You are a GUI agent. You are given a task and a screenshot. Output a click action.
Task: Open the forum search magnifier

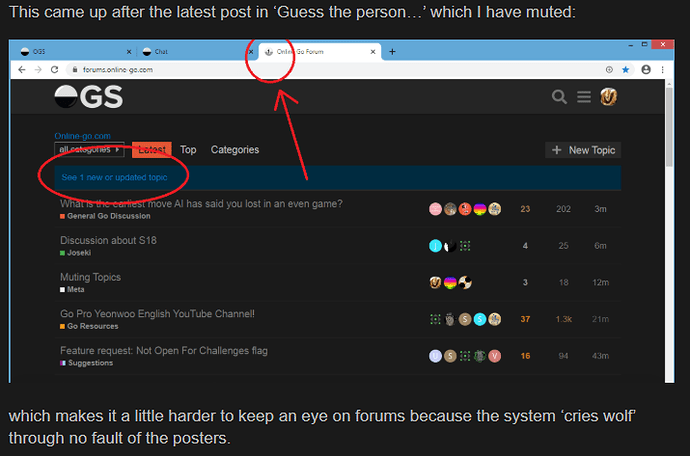pos(559,96)
